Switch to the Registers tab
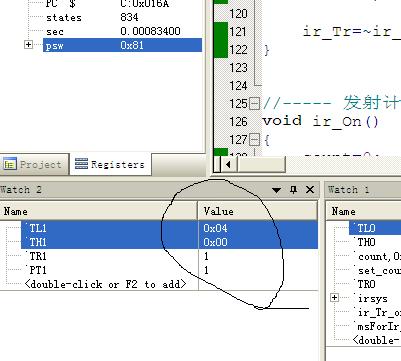 (110, 164)
